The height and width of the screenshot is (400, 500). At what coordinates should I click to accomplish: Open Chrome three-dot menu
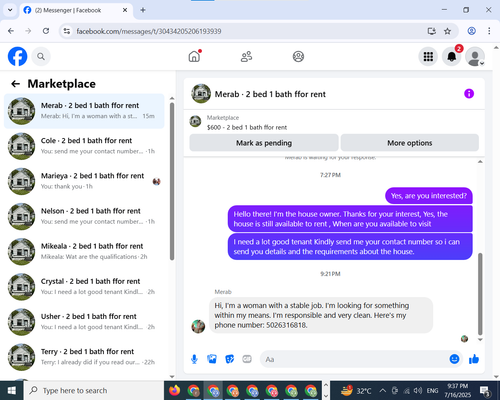tap(489, 31)
